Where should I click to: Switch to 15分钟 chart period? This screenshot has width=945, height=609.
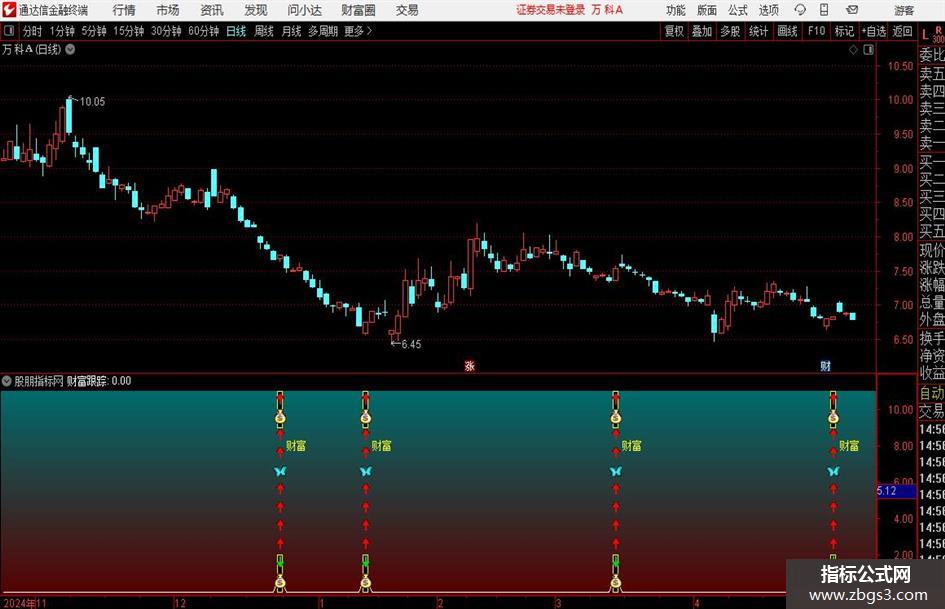(x=128, y=31)
